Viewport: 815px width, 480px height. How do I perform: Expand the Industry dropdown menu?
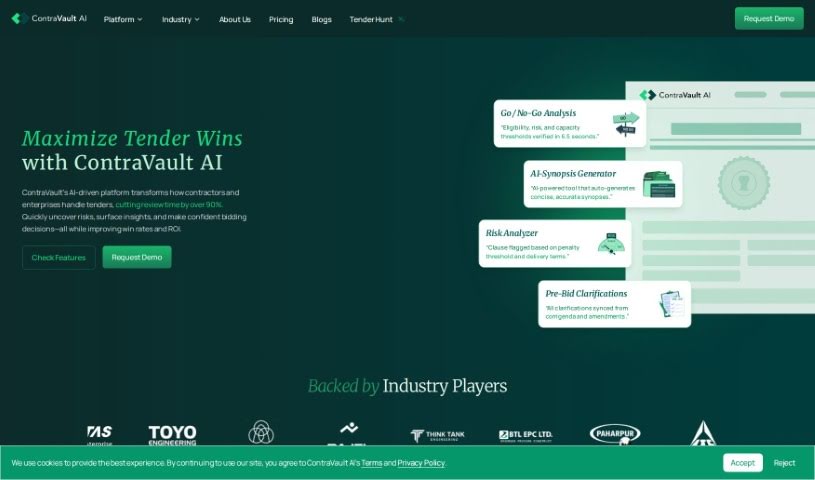coord(180,19)
